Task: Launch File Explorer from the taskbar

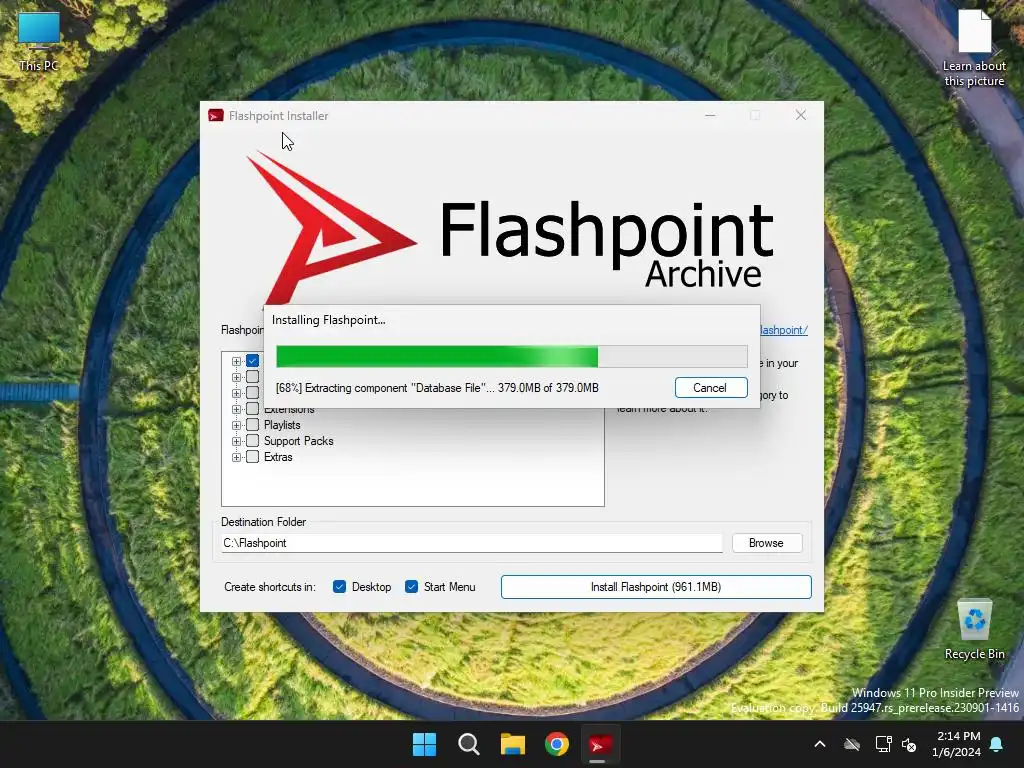Action: [513, 744]
